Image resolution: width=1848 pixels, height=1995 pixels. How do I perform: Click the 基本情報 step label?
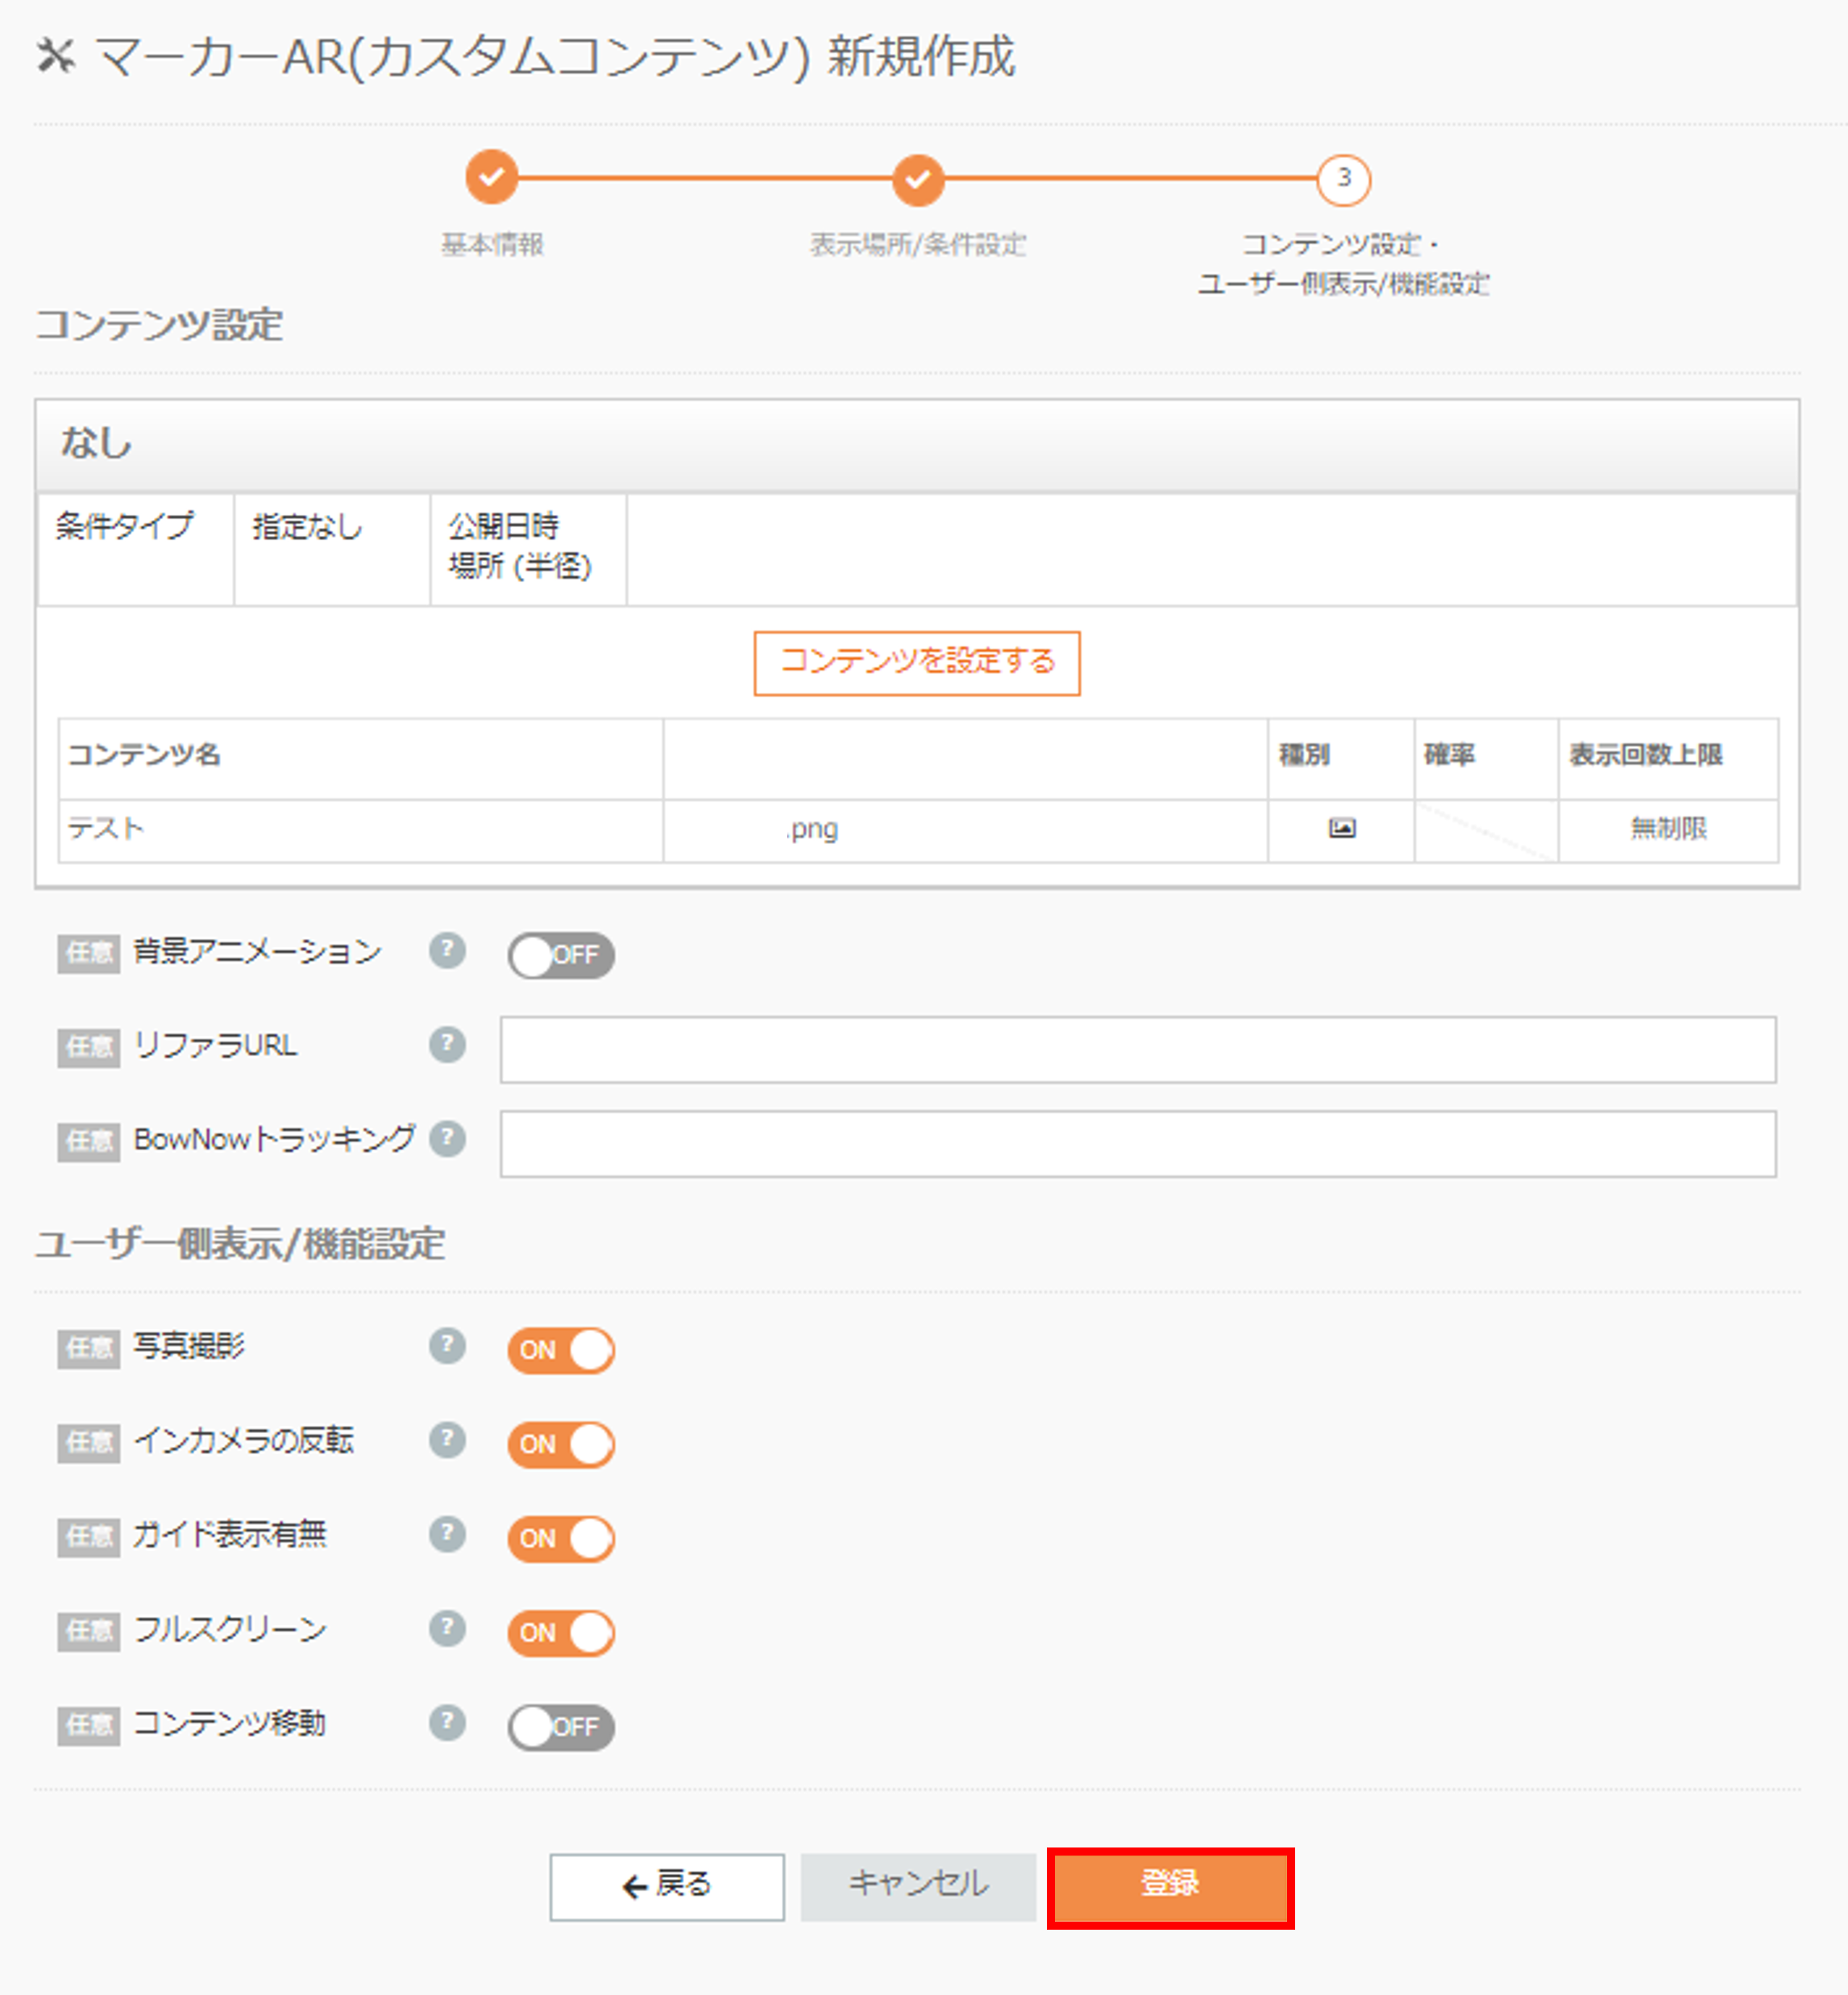492,244
